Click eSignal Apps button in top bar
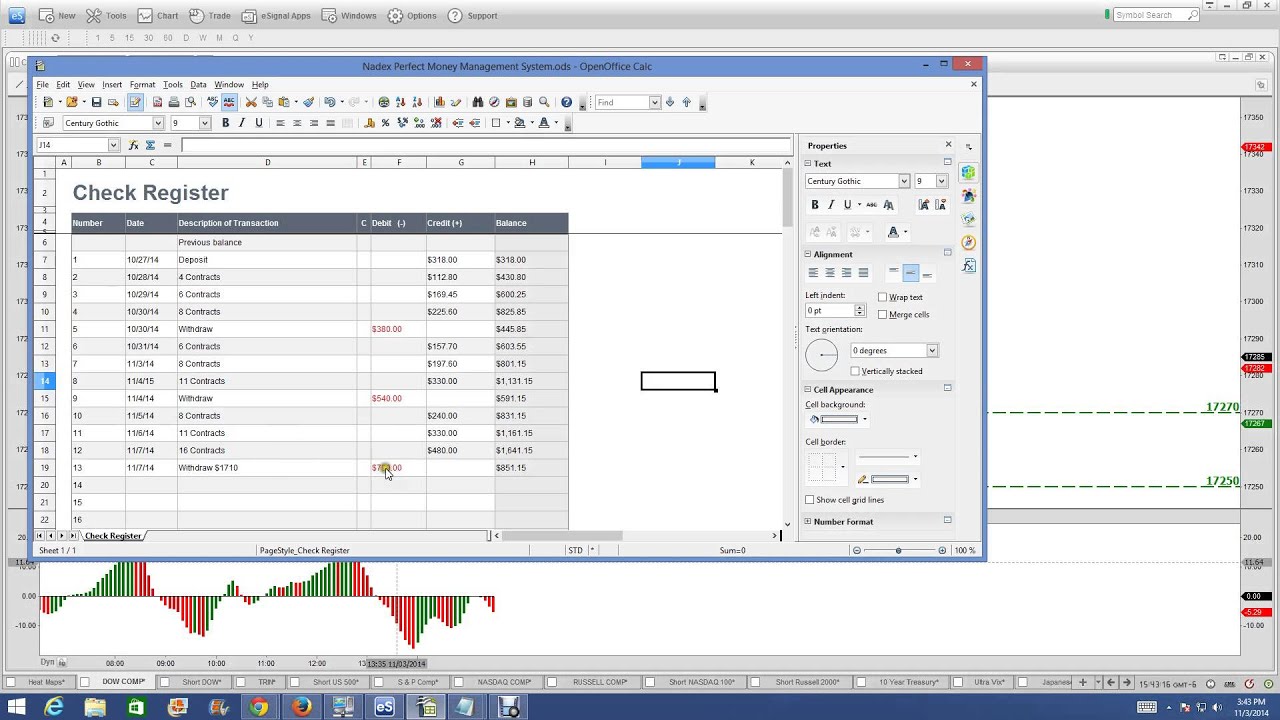The image size is (1280, 720). [x=276, y=15]
